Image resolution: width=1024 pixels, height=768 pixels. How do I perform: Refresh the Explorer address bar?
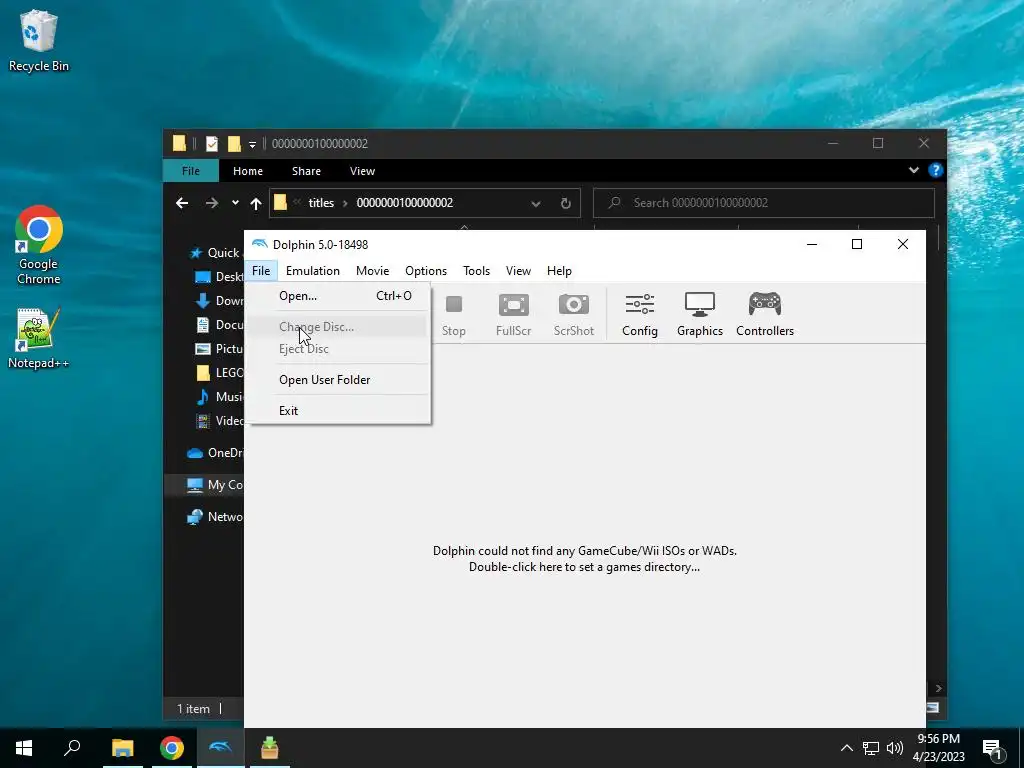[566, 203]
